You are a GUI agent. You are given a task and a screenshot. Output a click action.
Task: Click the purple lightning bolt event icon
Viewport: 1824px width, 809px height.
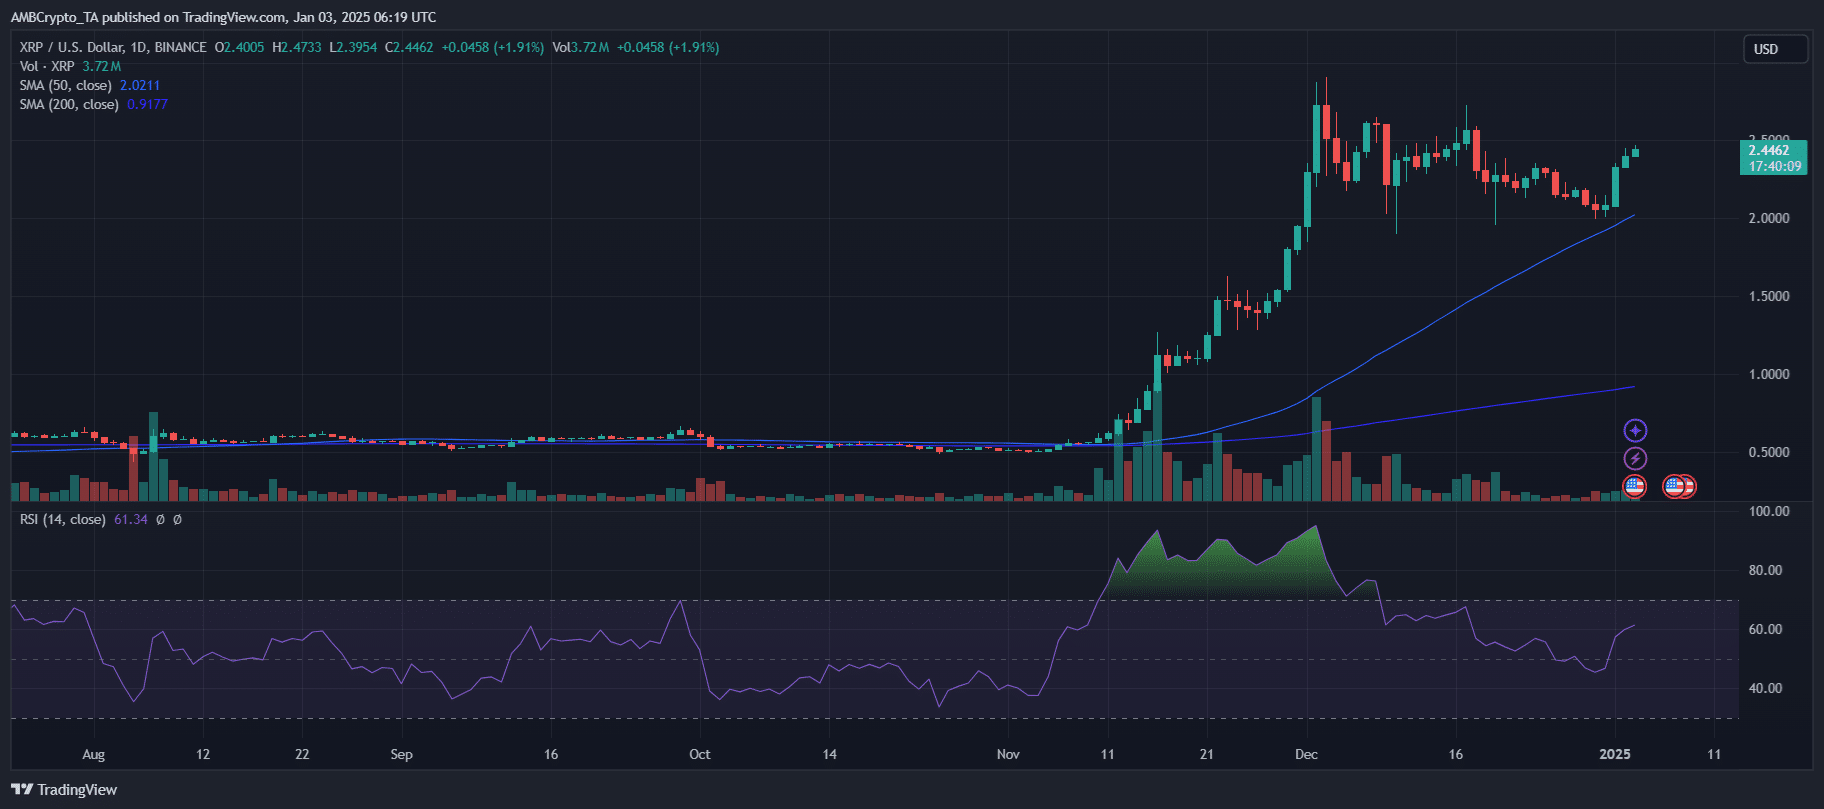coord(1634,459)
